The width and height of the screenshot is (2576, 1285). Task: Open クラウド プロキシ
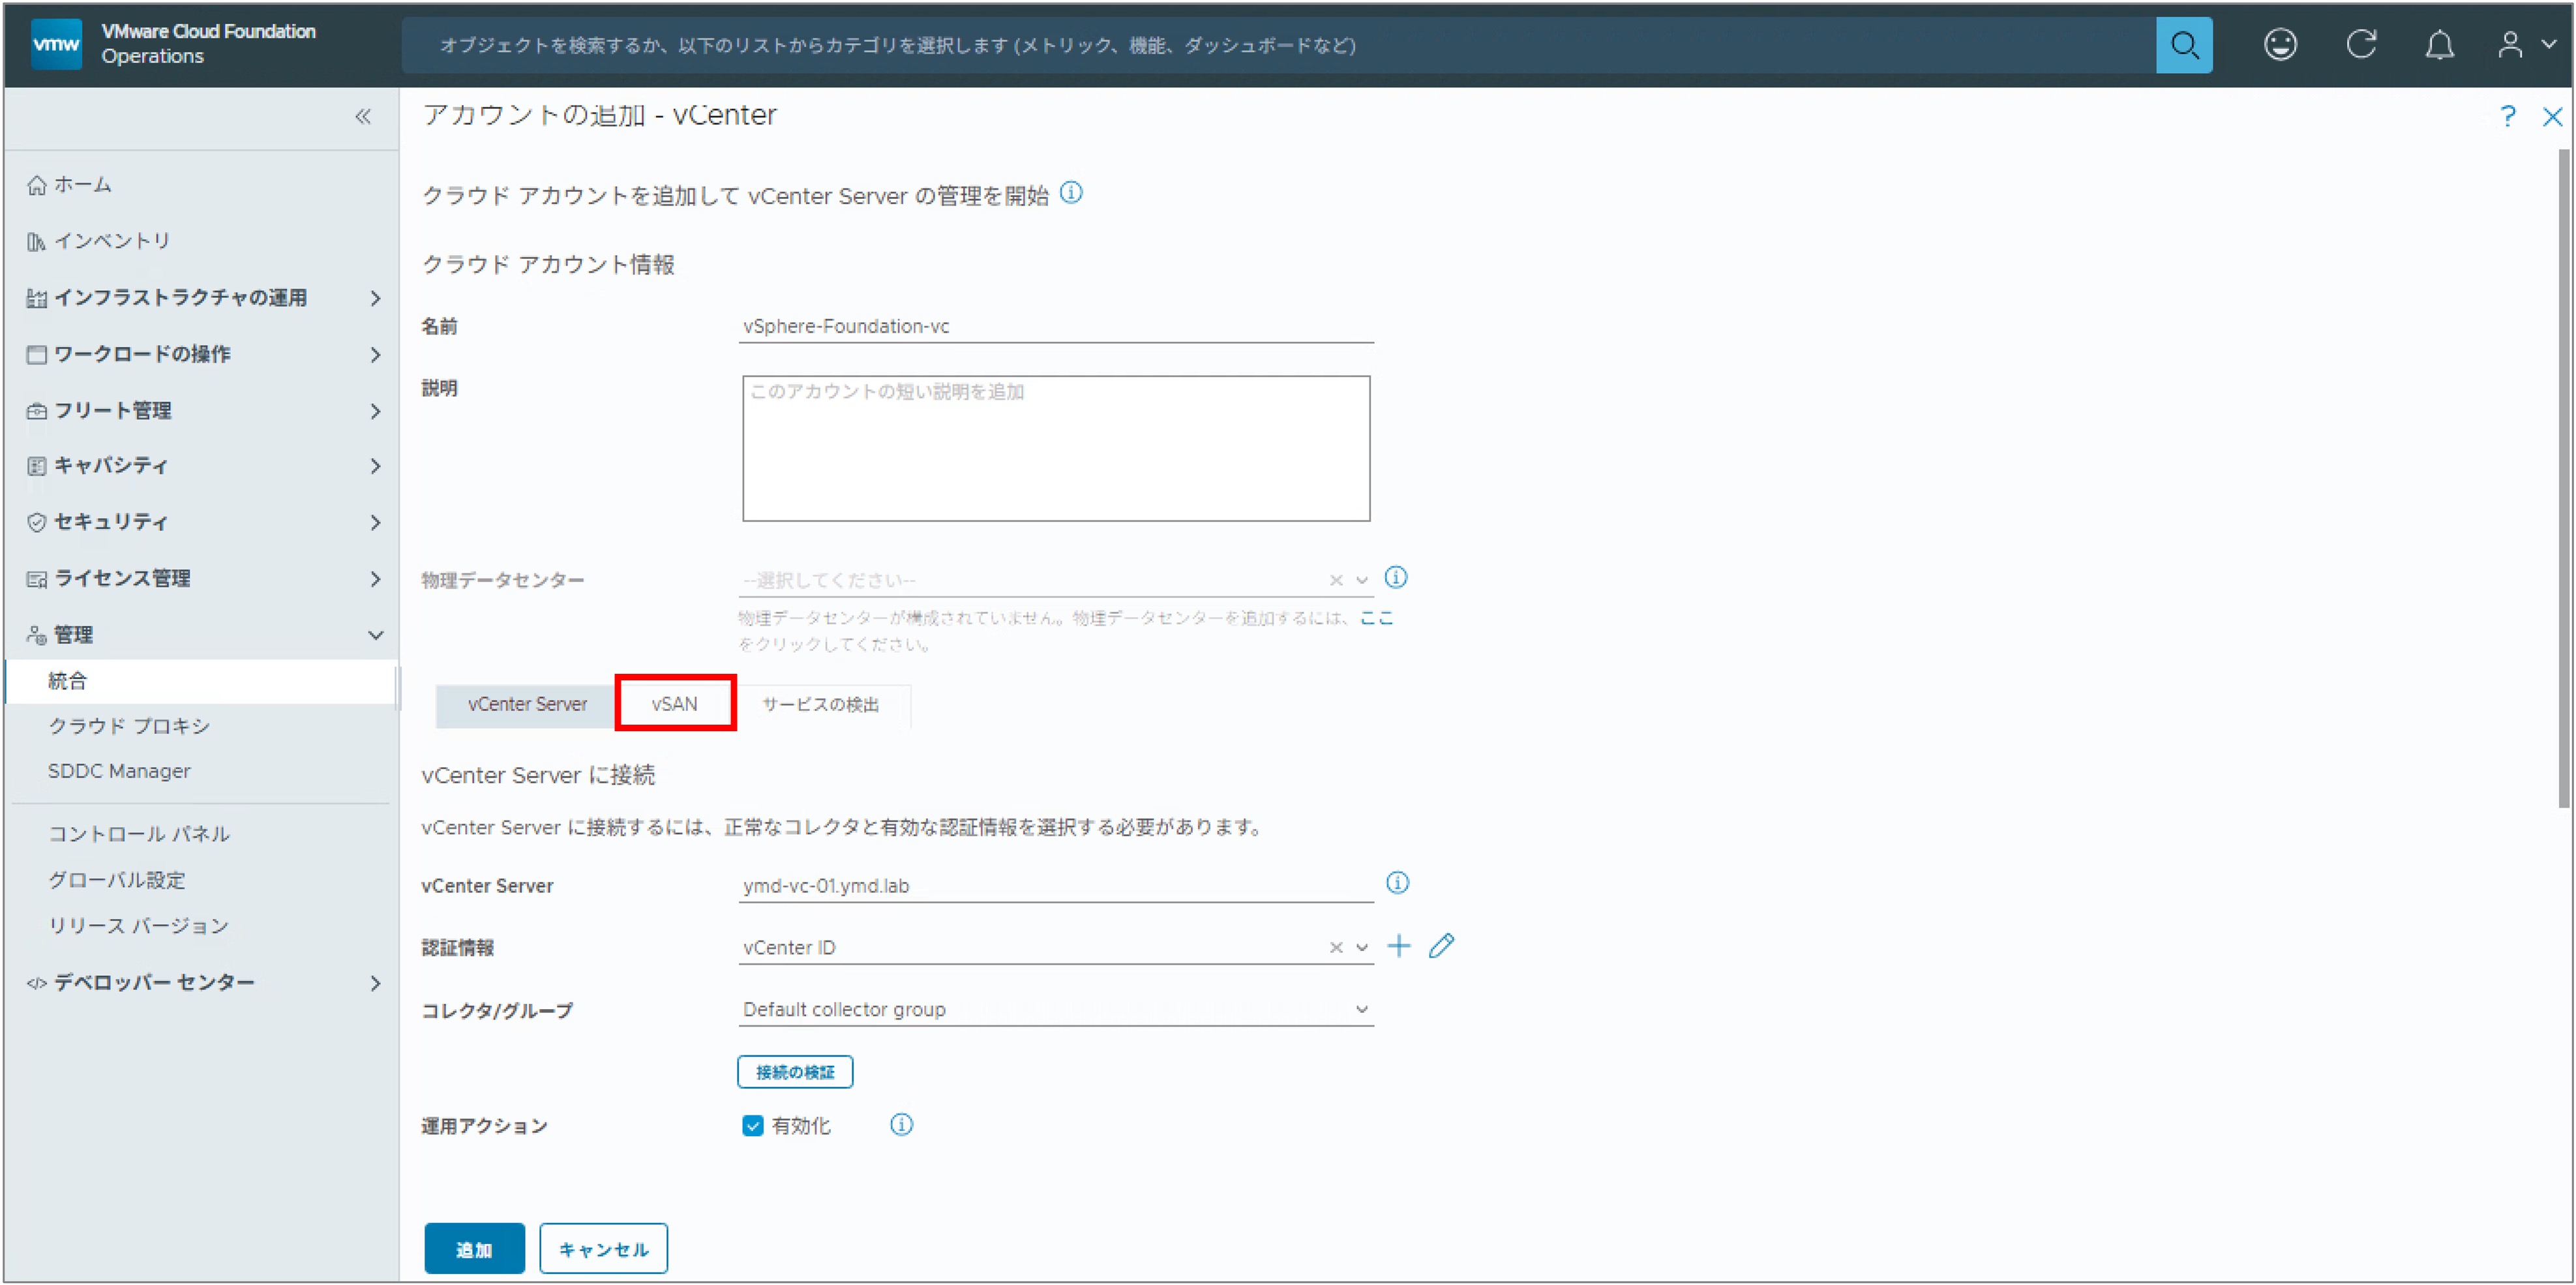(x=129, y=726)
